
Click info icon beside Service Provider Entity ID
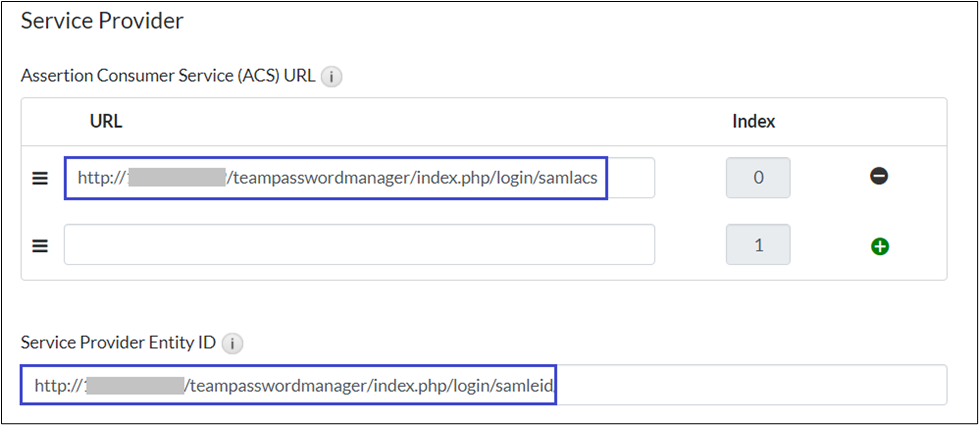click(x=232, y=344)
